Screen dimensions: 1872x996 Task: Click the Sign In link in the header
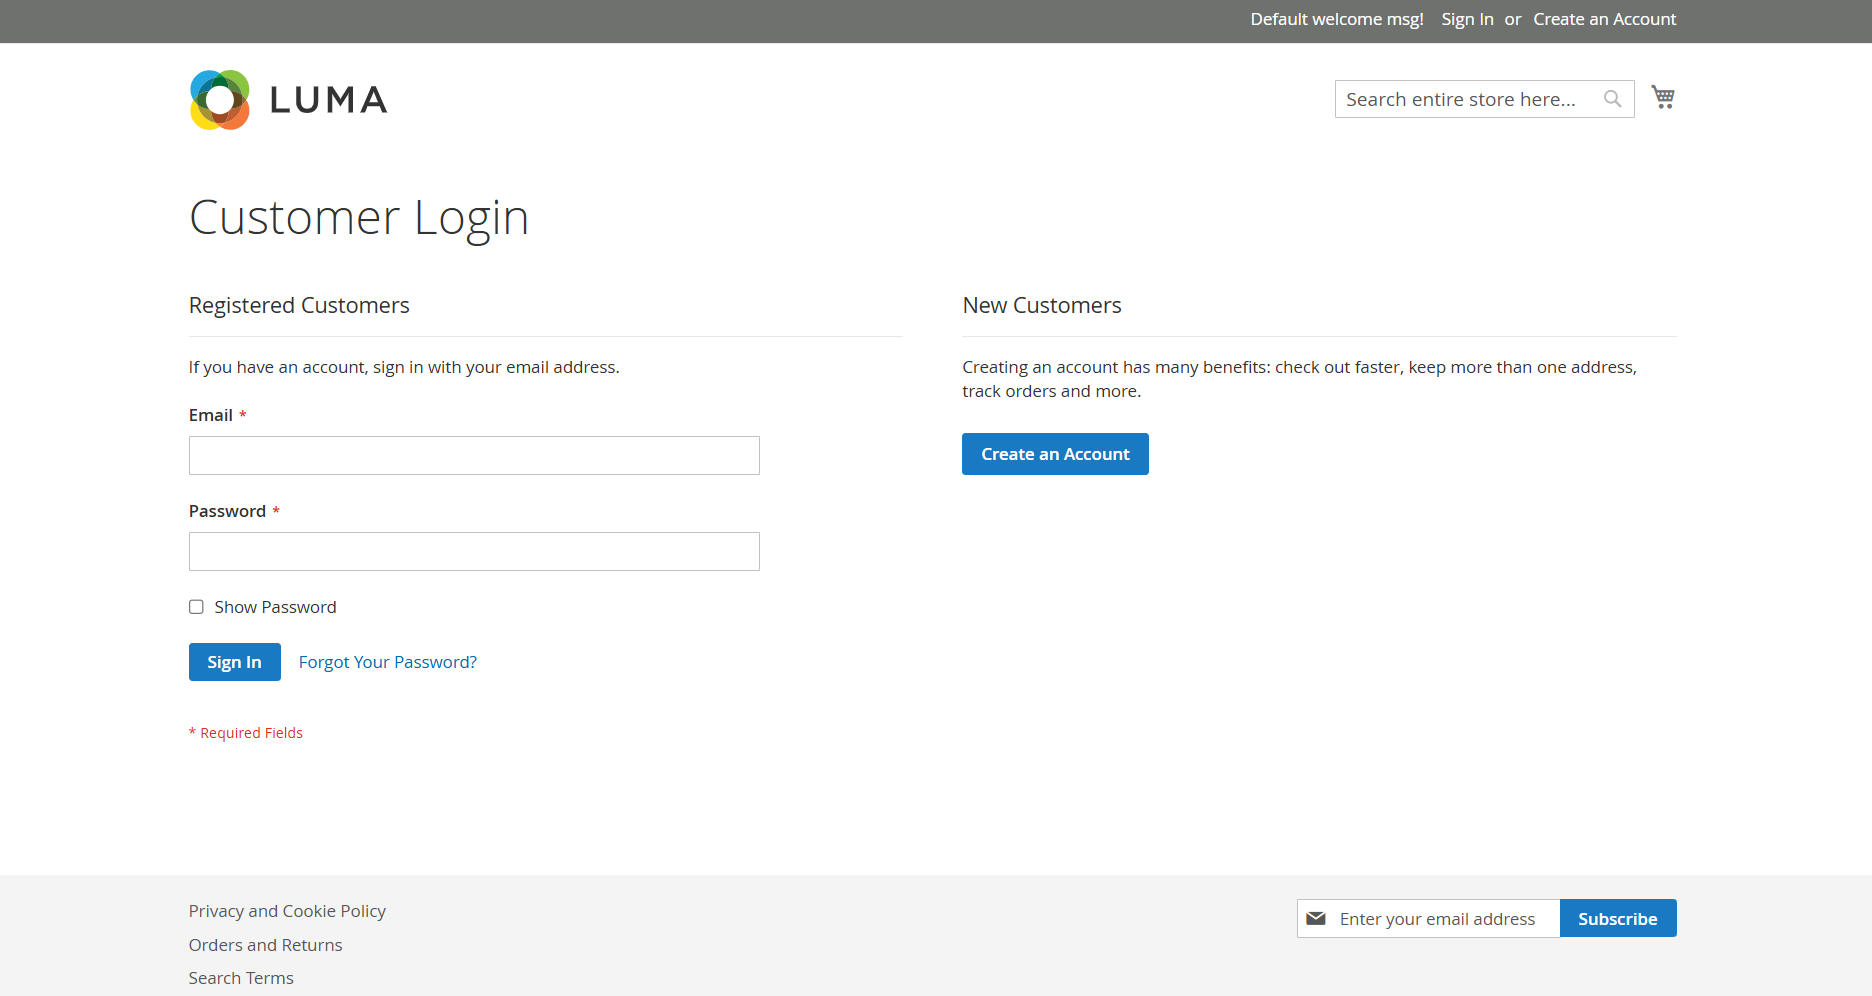[1467, 19]
